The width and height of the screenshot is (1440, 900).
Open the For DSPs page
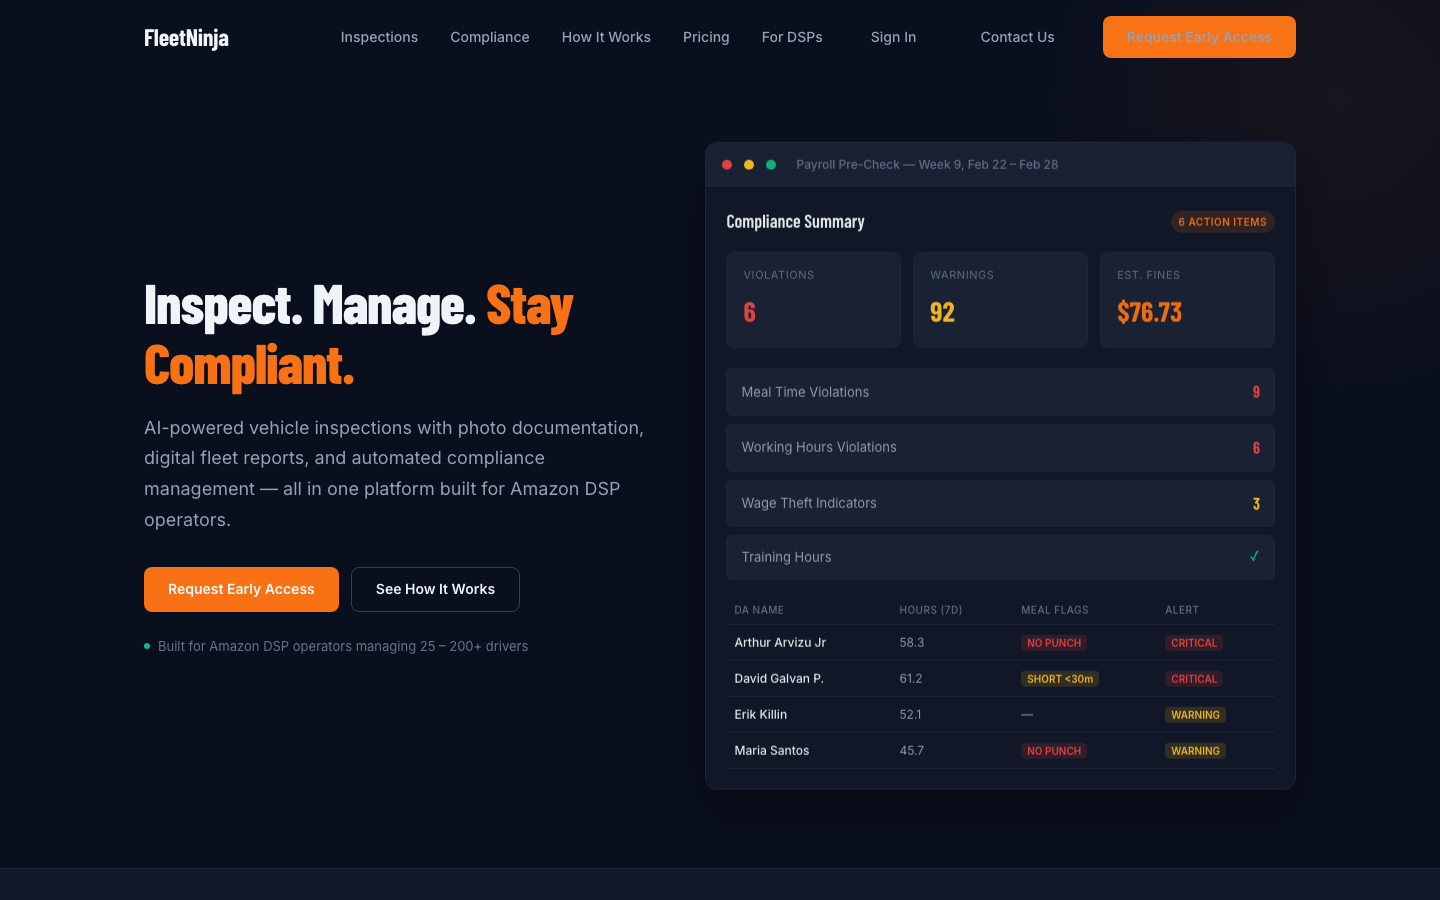(x=792, y=37)
